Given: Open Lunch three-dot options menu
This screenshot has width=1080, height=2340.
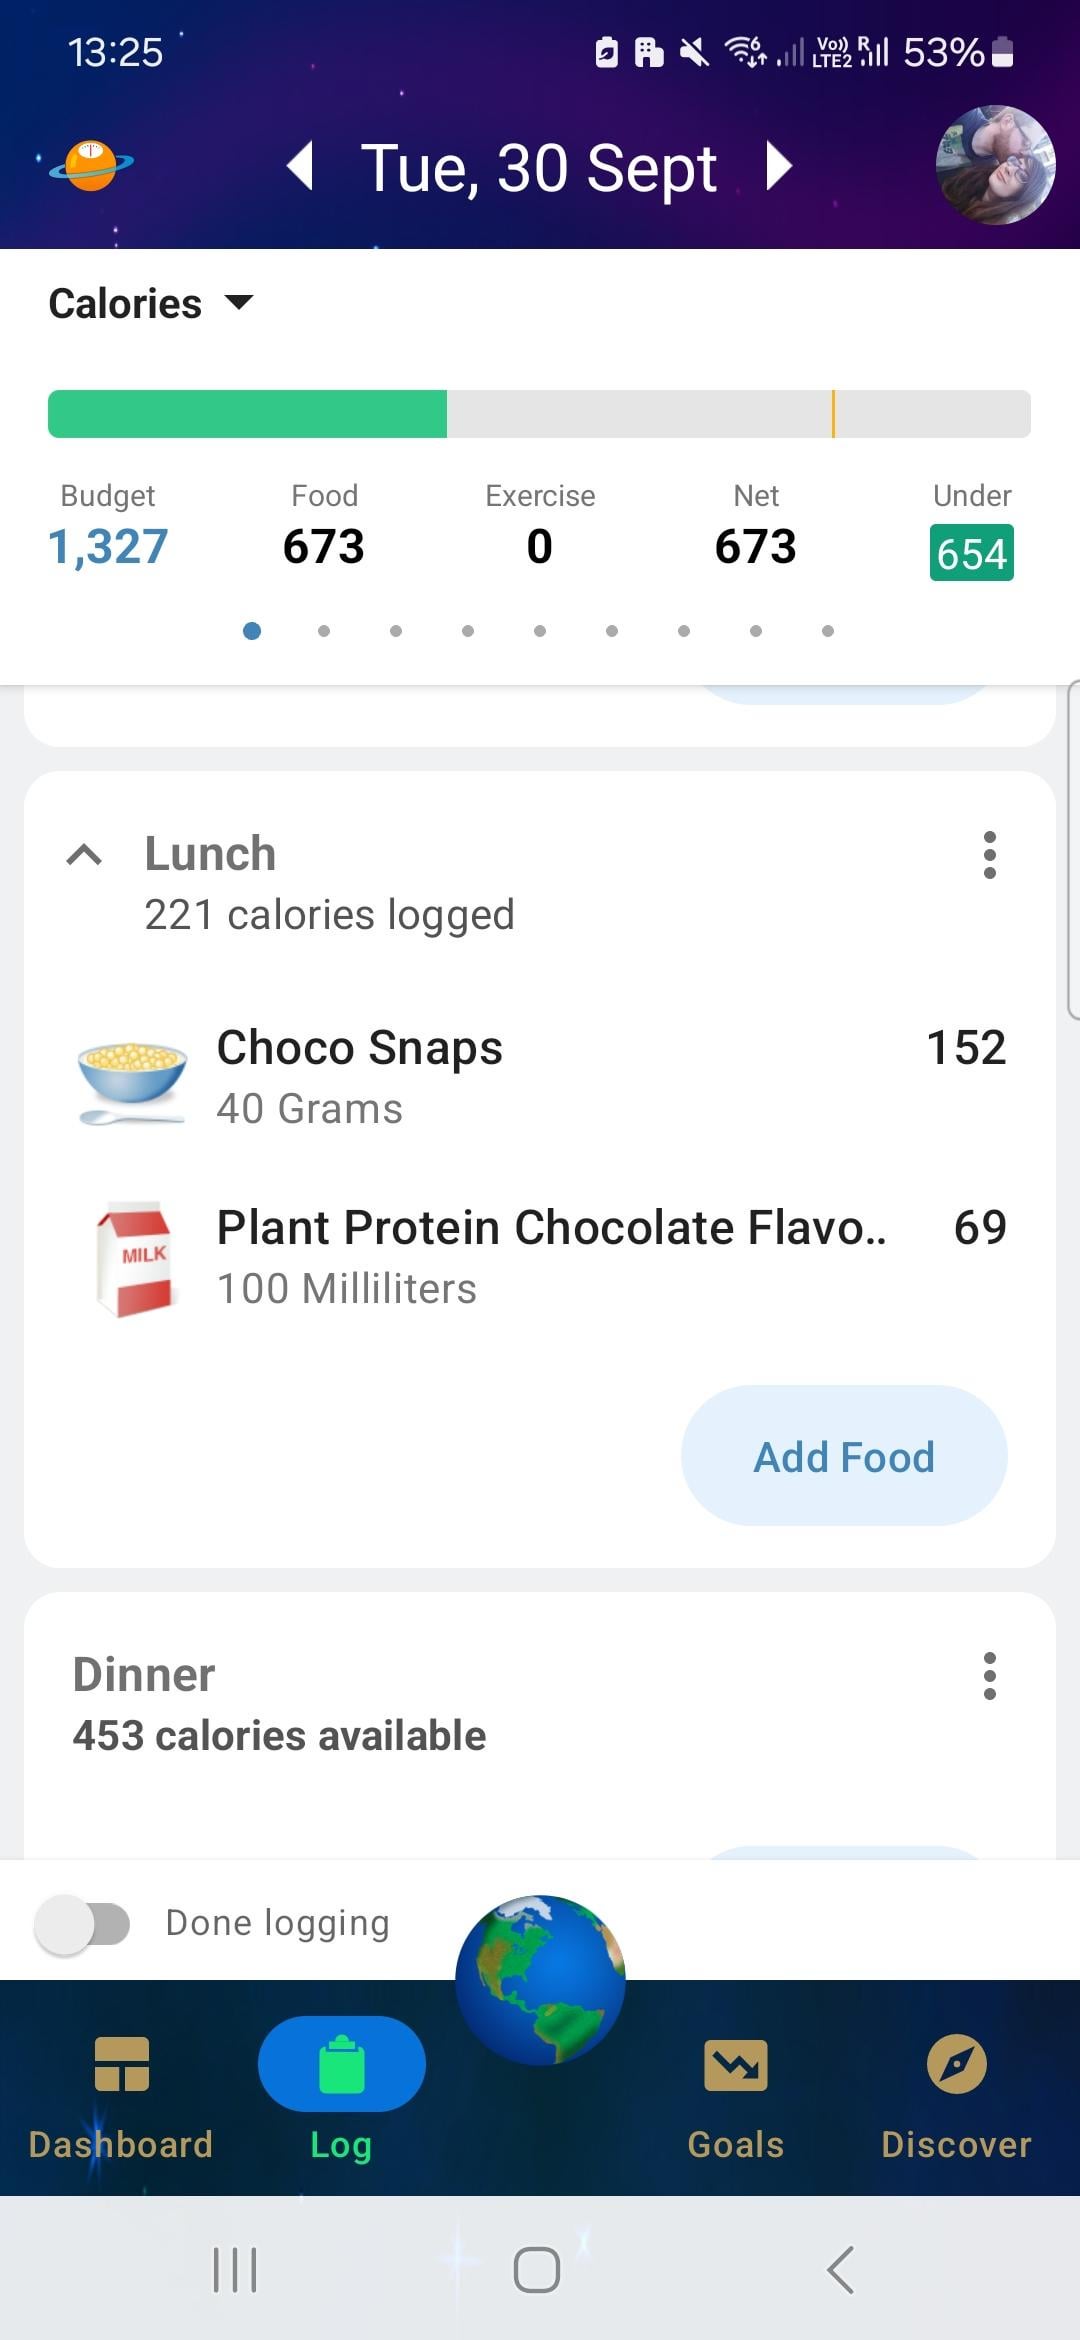Looking at the screenshot, I should (989, 855).
